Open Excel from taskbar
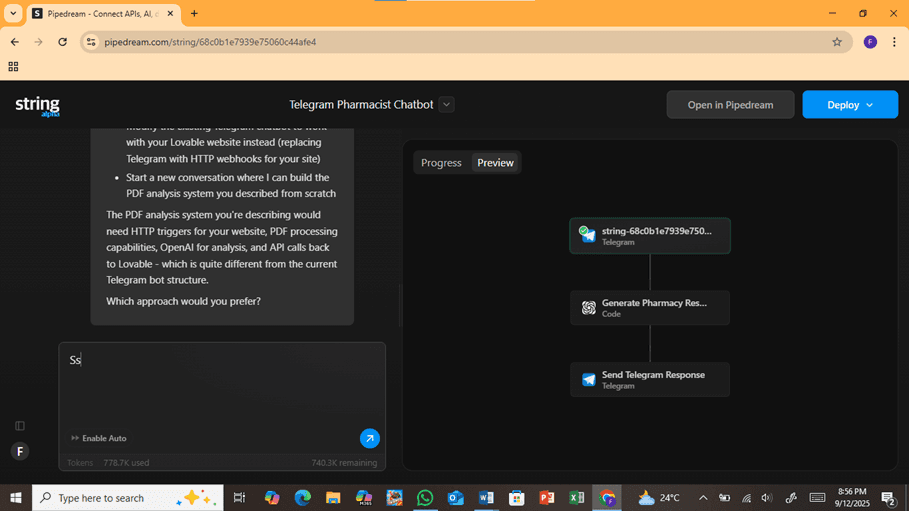Image resolution: width=909 pixels, height=511 pixels. (x=577, y=498)
